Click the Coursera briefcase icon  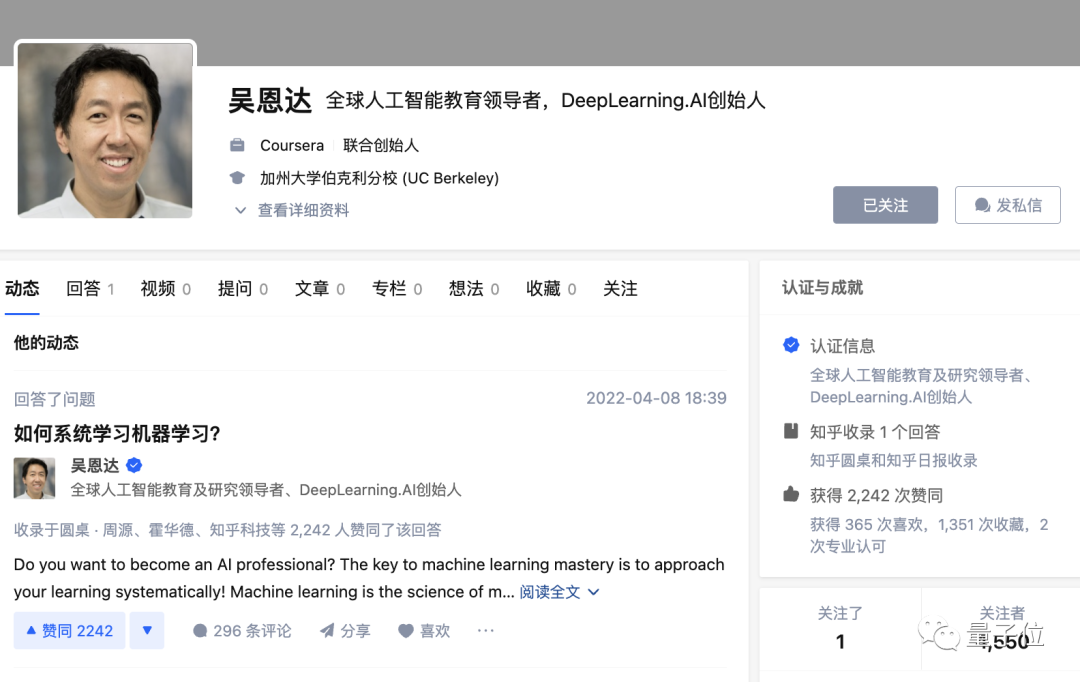click(237, 145)
